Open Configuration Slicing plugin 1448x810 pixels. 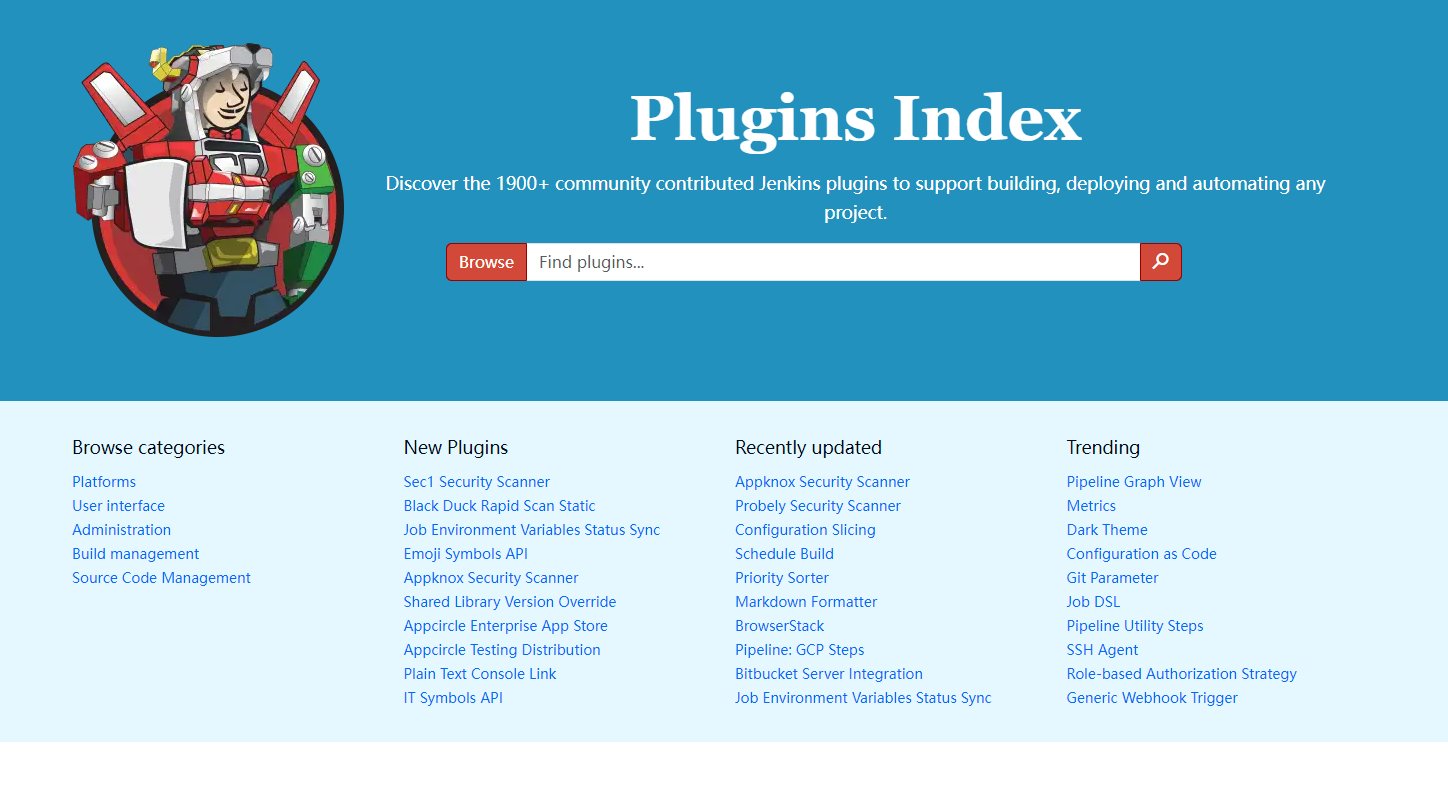805,530
